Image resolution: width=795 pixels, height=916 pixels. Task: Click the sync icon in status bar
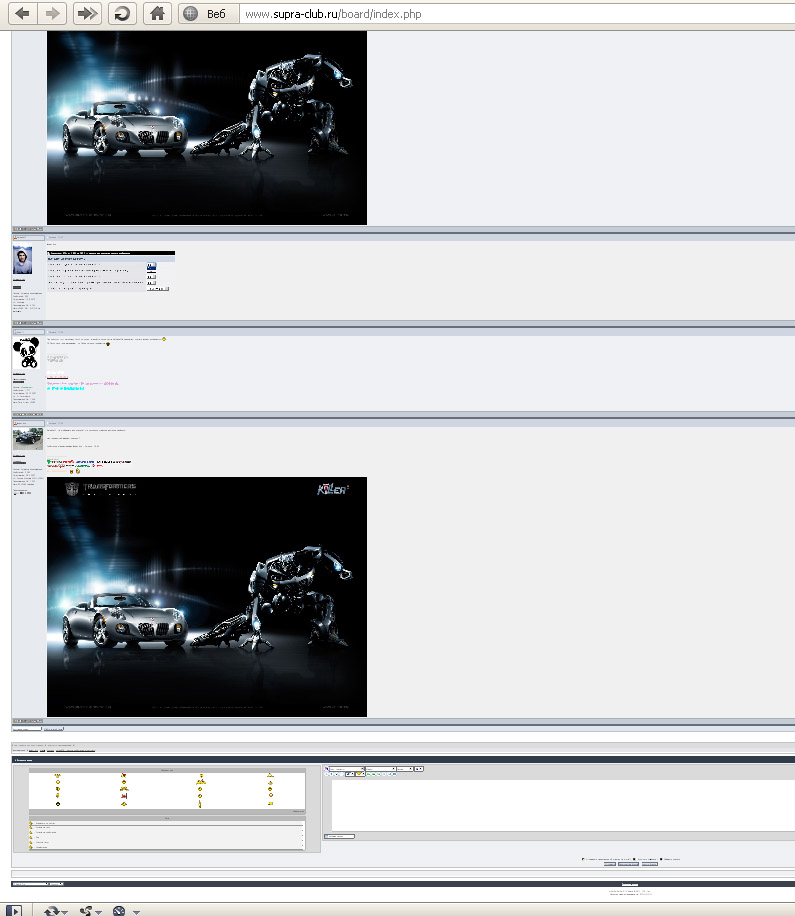[50, 910]
